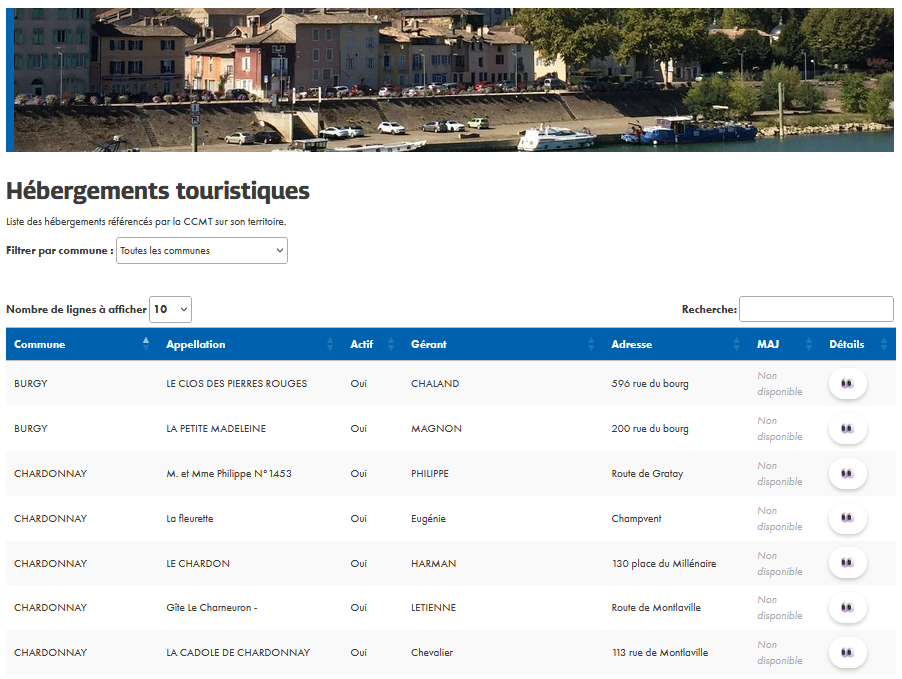Sort table by Actif column

[x=372, y=344]
